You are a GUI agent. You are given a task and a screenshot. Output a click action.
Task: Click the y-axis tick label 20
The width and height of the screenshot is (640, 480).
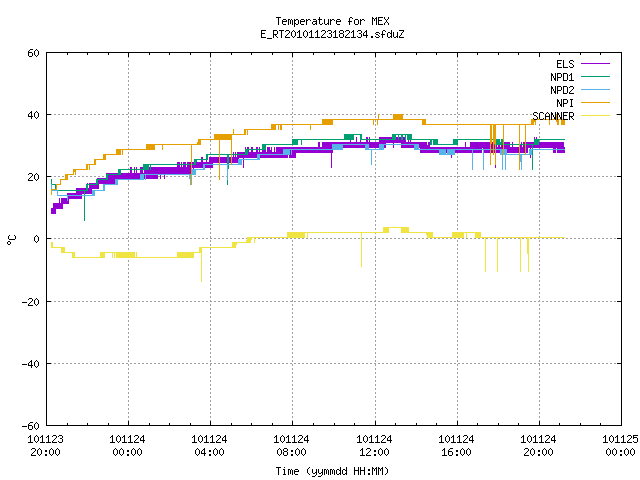[x=33, y=177]
